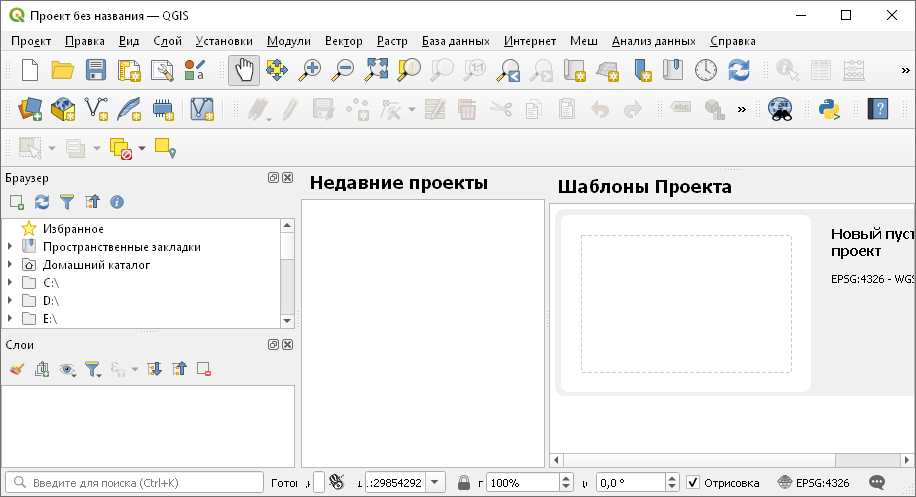The image size is (916, 497).
Task: Save project with the floppy disk icon
Action: tap(96, 70)
